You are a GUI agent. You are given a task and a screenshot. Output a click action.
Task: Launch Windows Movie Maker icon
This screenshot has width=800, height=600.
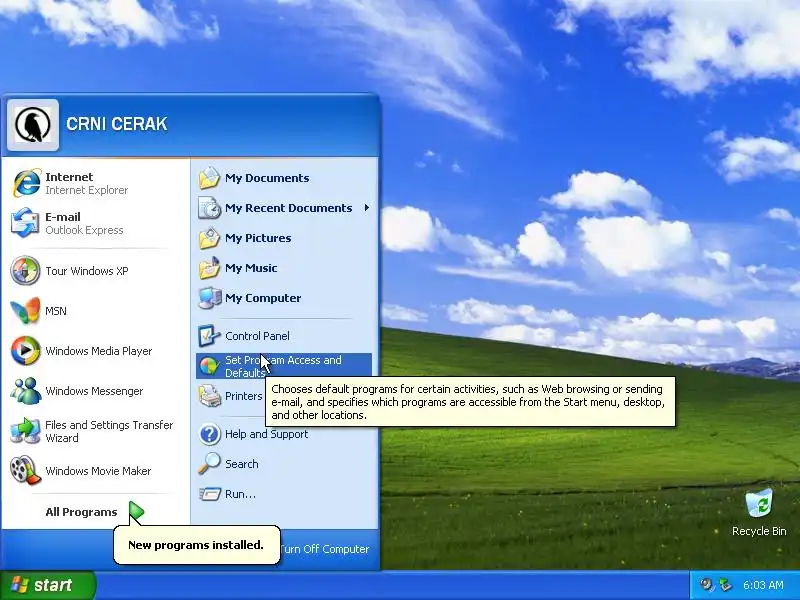coord(26,470)
